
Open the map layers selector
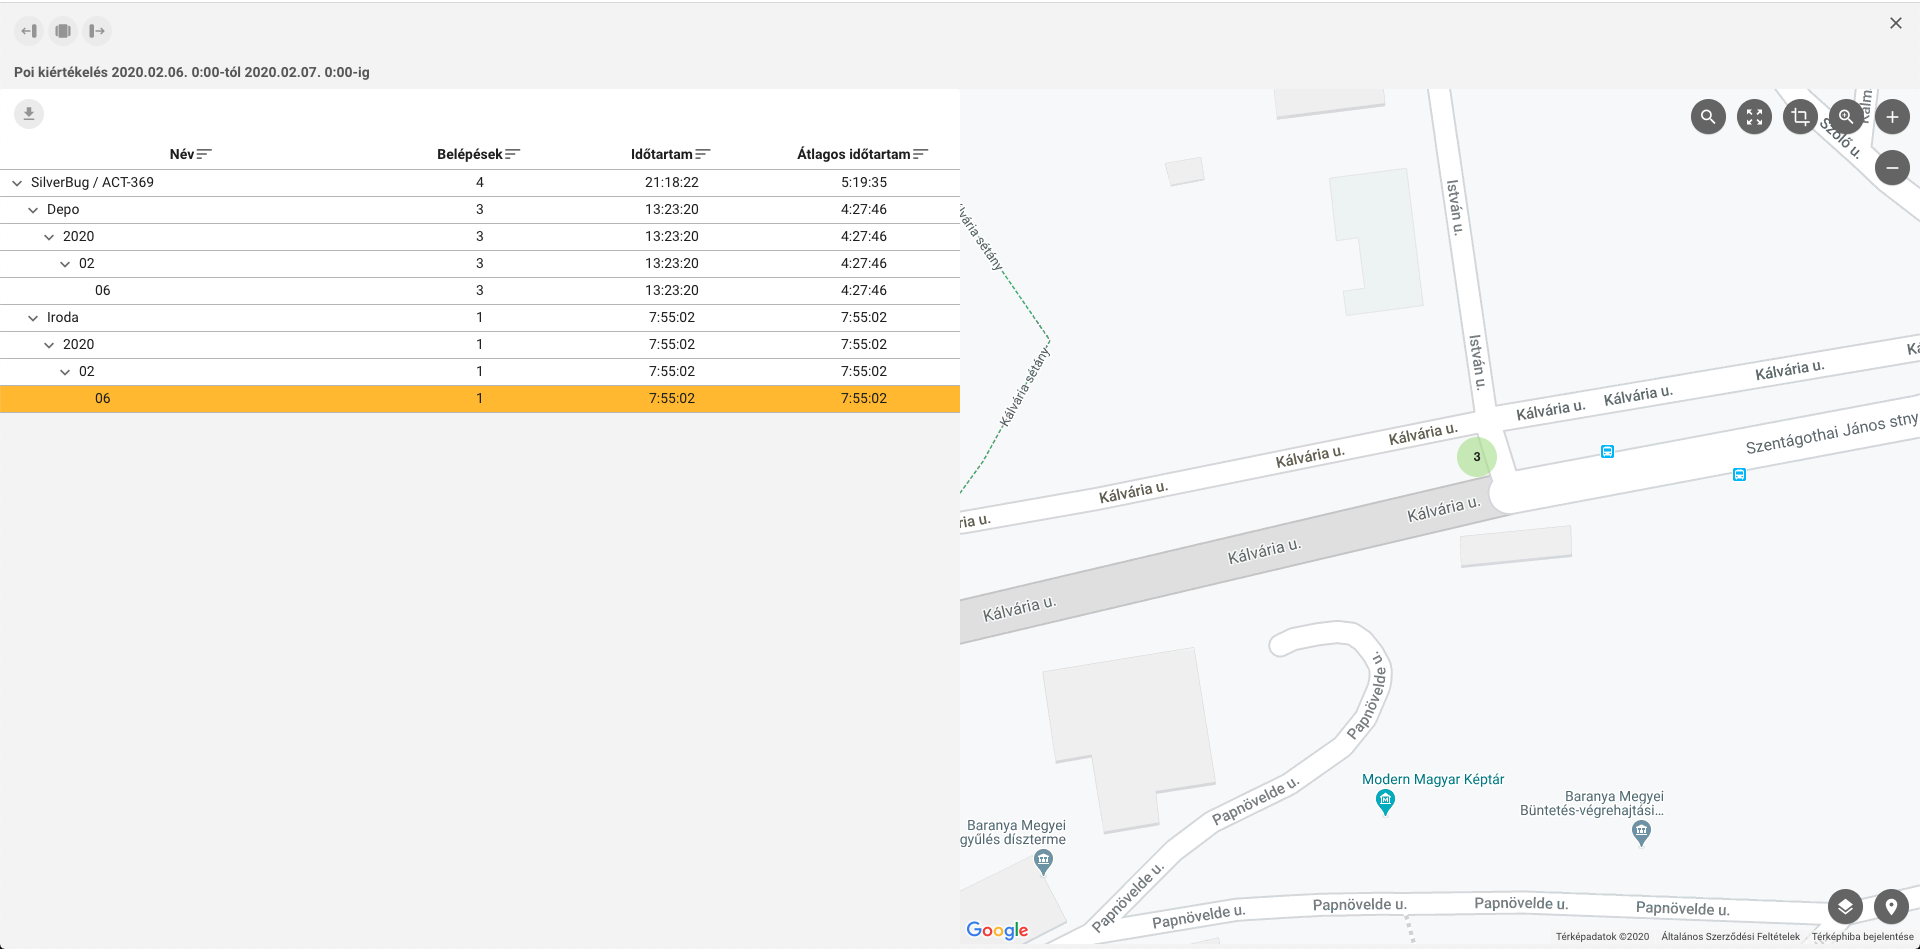click(x=1845, y=907)
